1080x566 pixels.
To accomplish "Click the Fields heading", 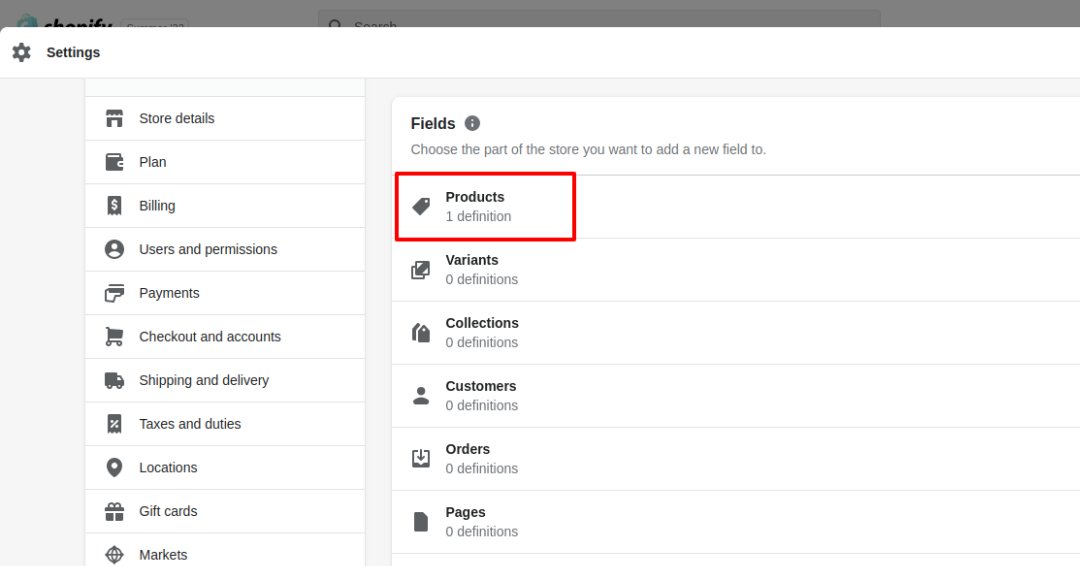I will (433, 123).
